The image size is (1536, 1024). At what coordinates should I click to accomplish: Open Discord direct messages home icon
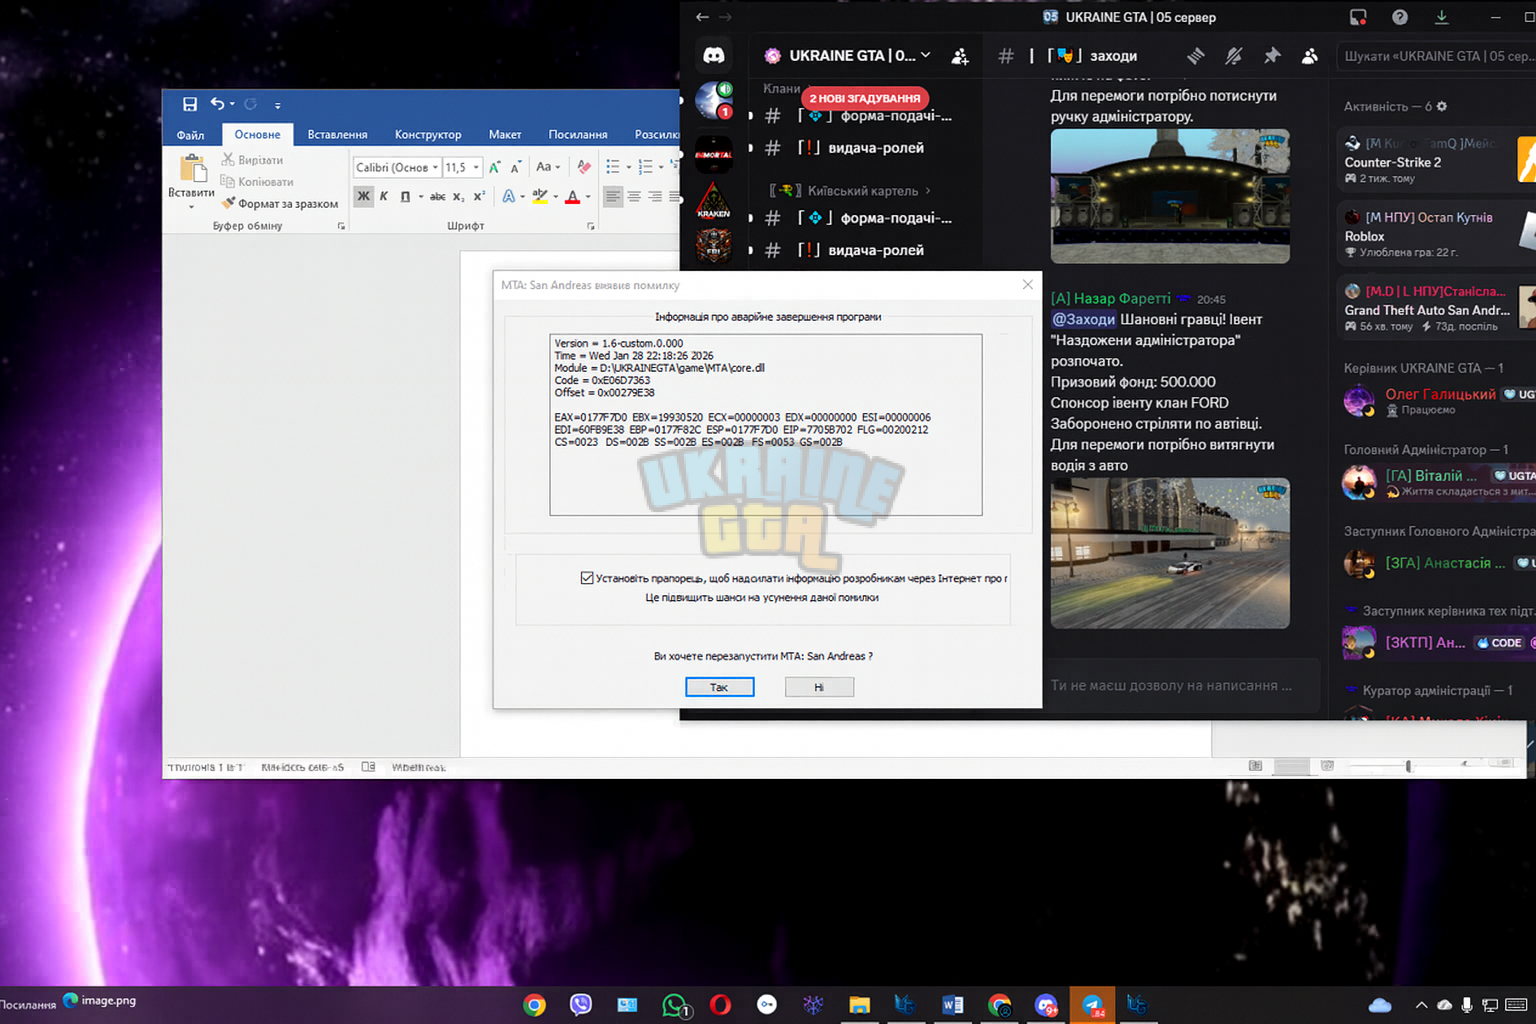pyautogui.click(x=714, y=56)
